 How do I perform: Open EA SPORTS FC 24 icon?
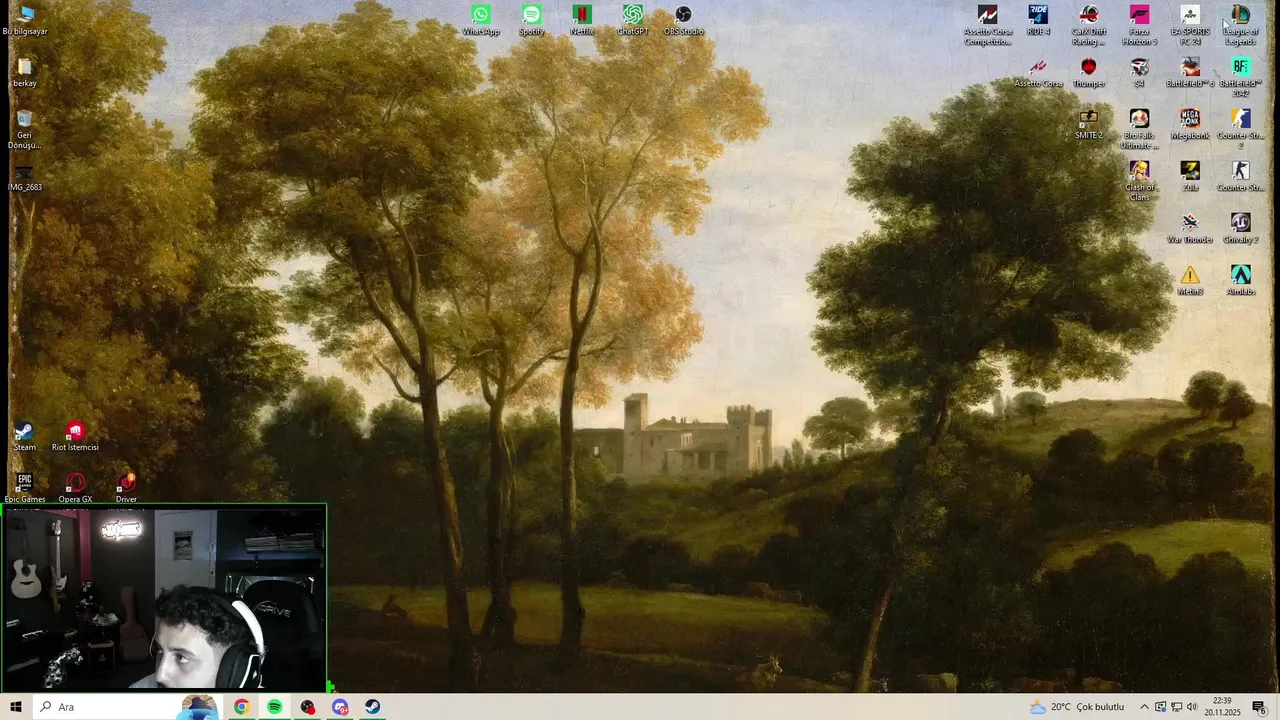pos(1190,25)
